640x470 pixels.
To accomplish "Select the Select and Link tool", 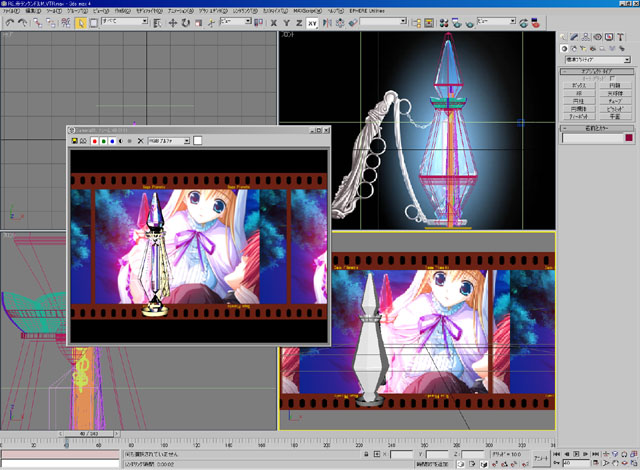I will [x=38, y=23].
